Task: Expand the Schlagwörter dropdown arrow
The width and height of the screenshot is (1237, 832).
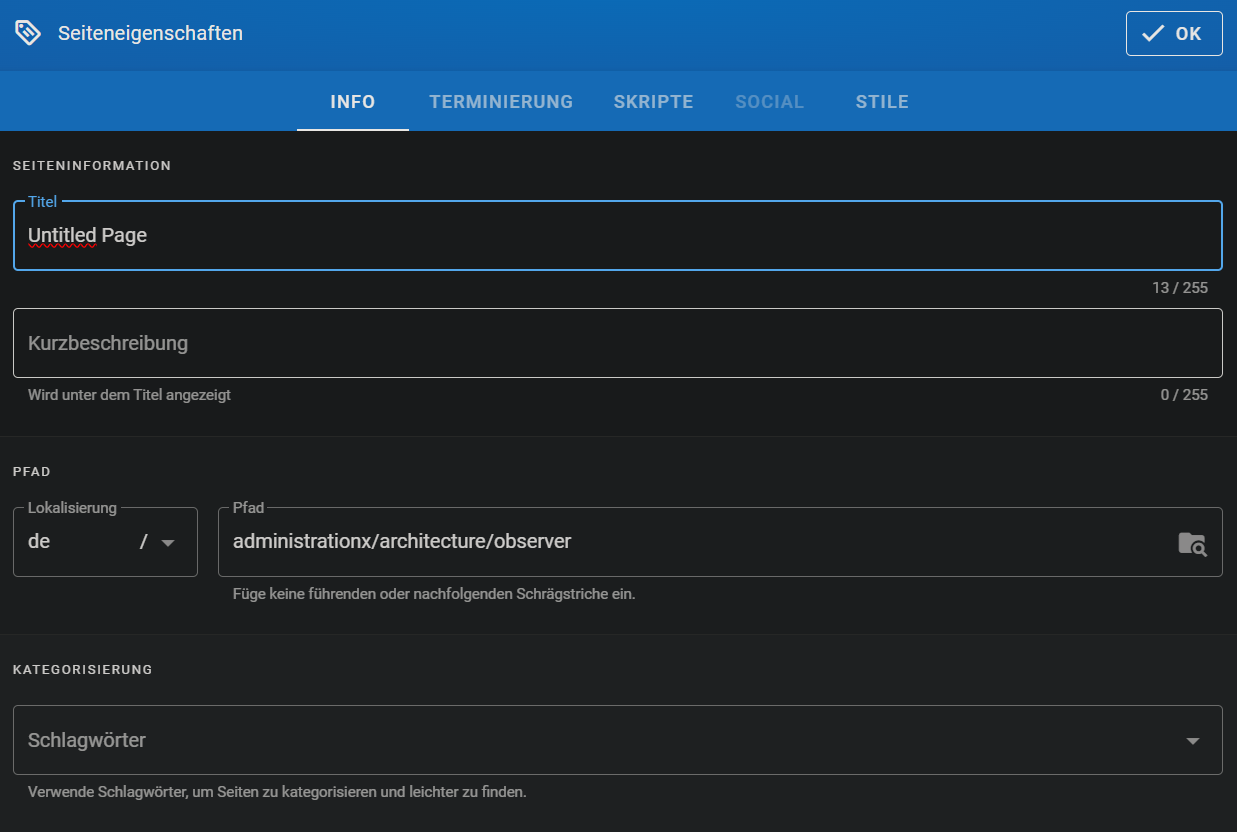Action: tap(1192, 741)
